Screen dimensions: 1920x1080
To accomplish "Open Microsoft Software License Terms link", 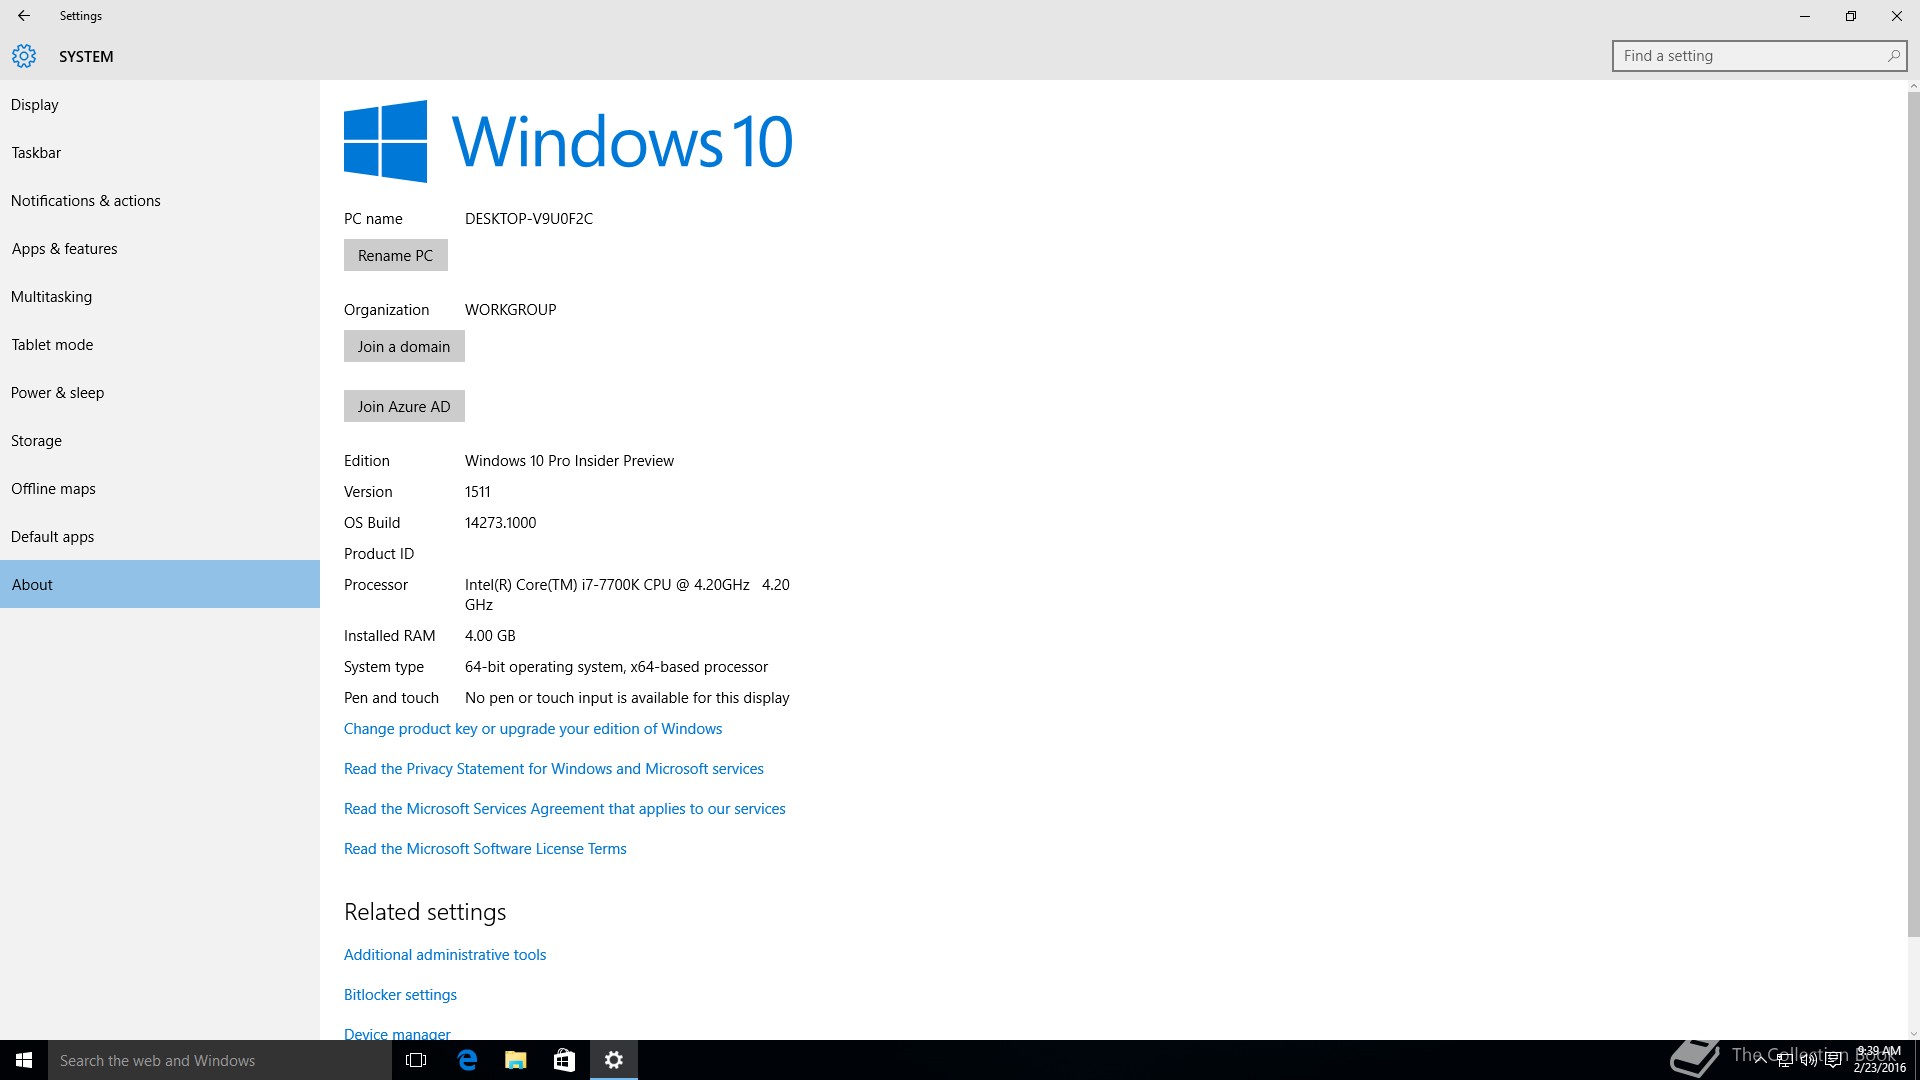I will click(485, 849).
